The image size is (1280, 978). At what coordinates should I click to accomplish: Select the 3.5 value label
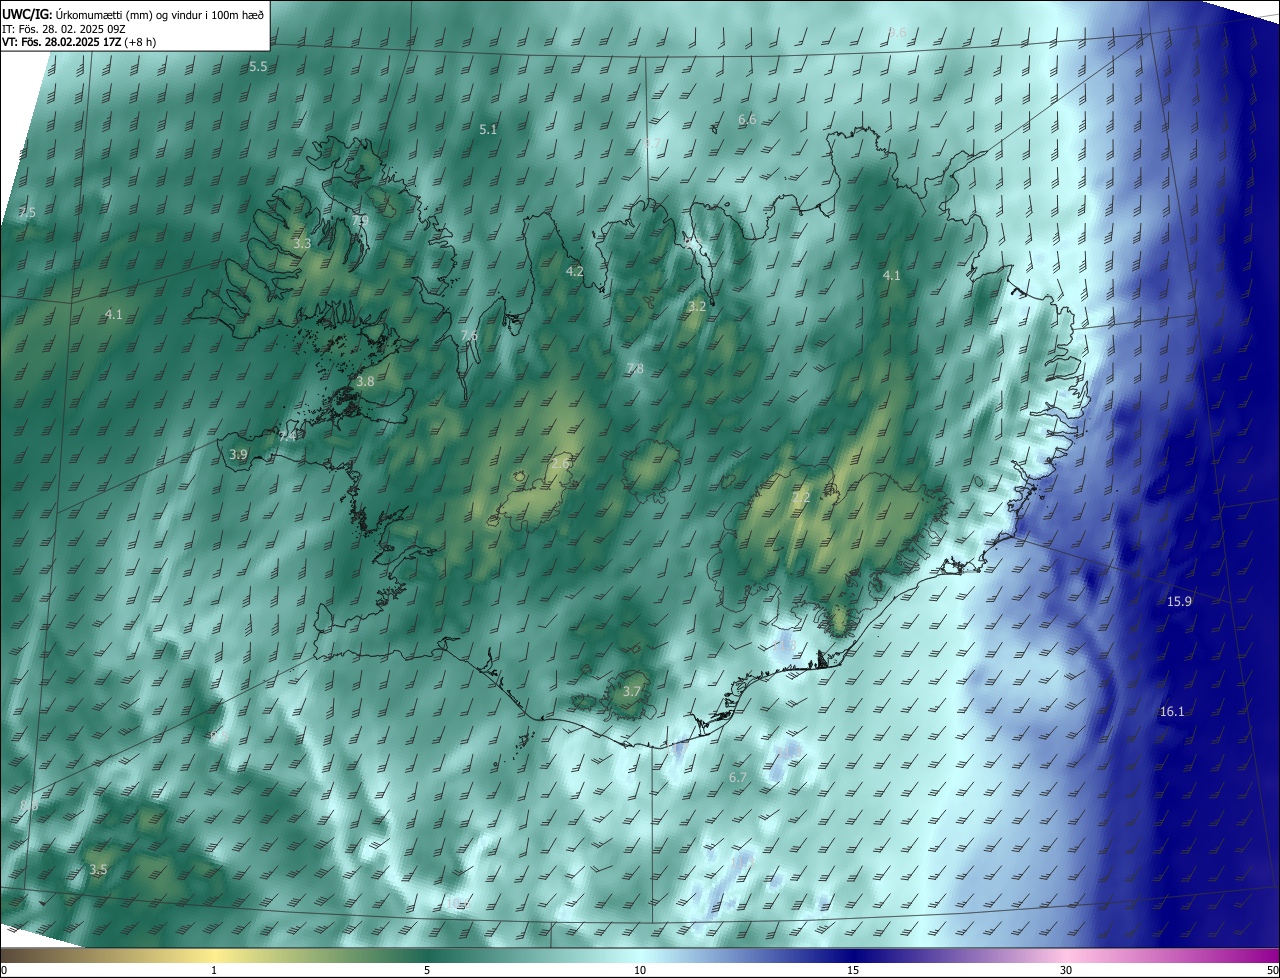(x=98, y=870)
